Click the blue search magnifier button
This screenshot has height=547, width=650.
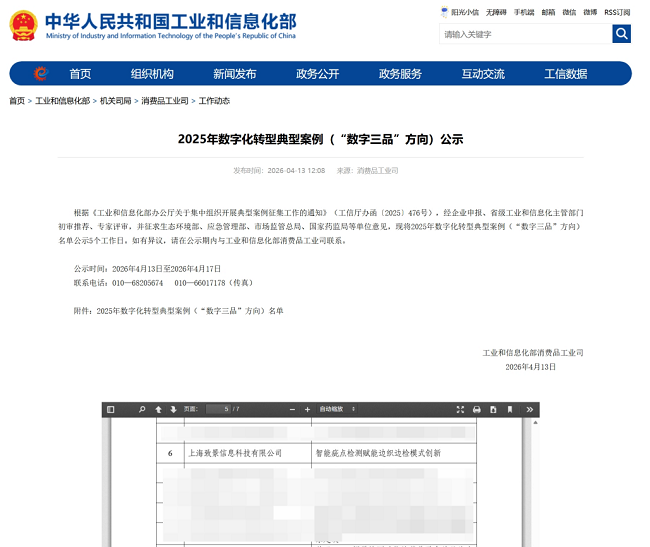[x=621, y=34]
